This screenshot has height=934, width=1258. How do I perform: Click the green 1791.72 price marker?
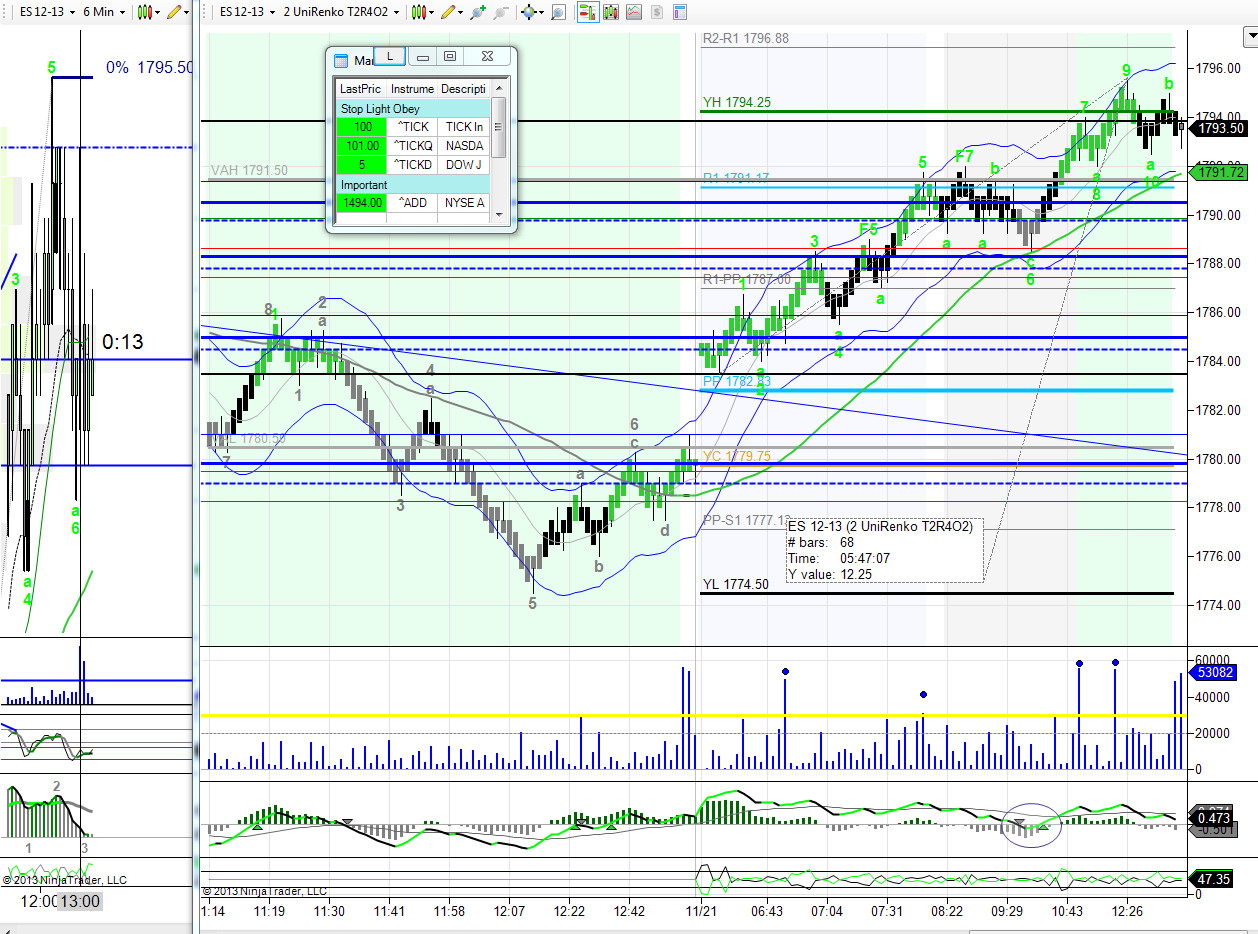pyautogui.click(x=1217, y=172)
